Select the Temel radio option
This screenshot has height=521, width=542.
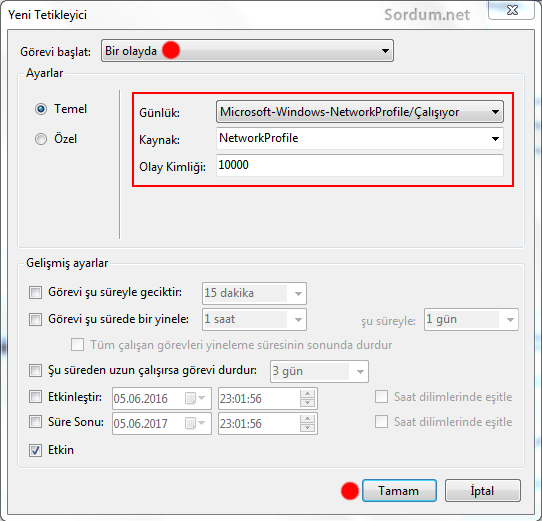point(41,109)
